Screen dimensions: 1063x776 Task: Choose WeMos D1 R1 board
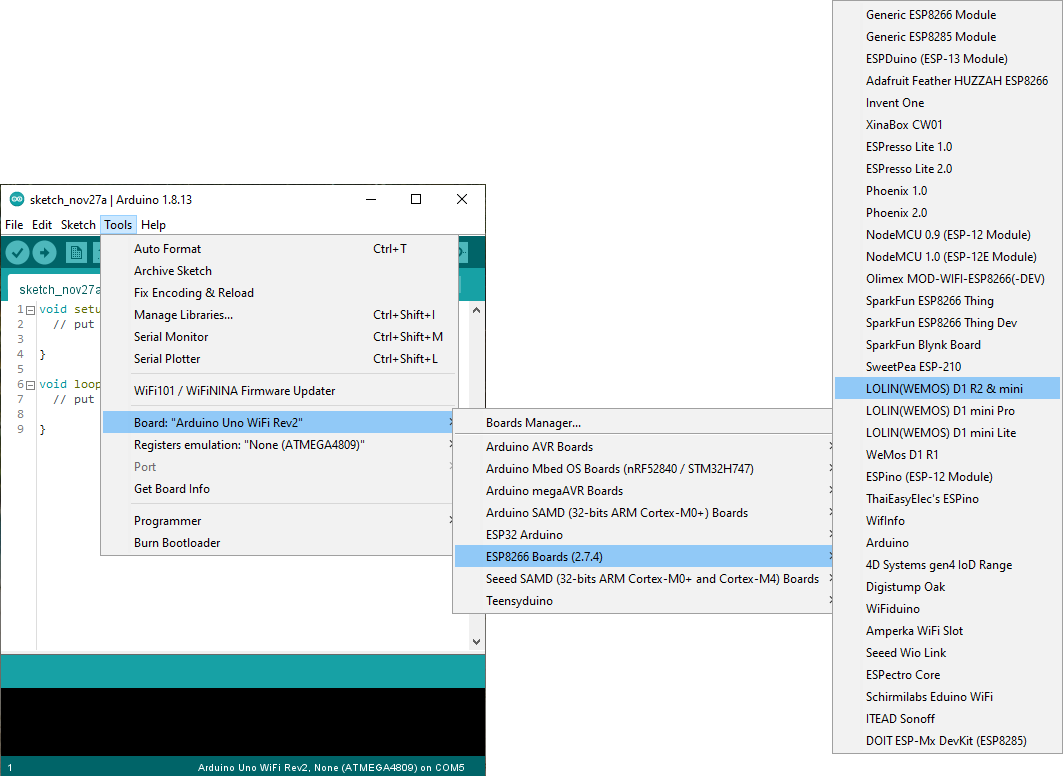[947, 455]
